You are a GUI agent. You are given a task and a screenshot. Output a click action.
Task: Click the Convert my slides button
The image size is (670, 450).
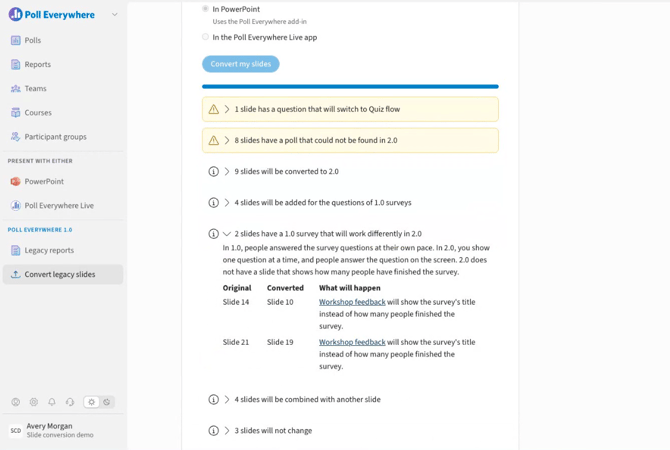[x=241, y=64]
